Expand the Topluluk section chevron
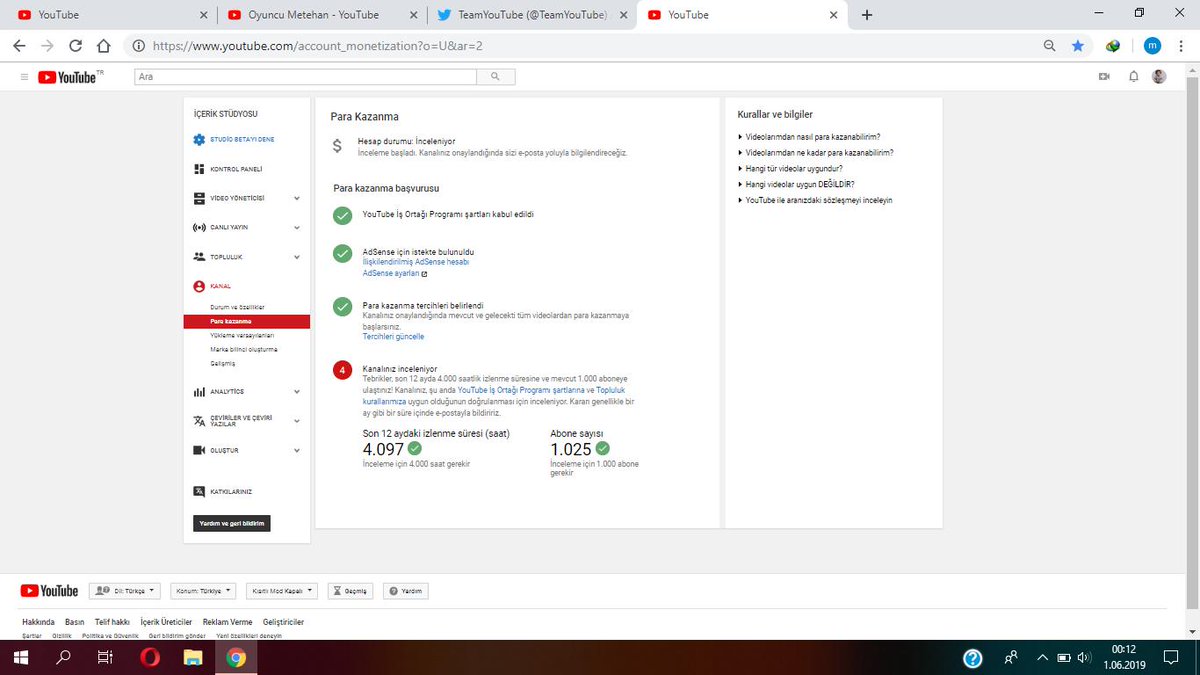 [x=297, y=257]
